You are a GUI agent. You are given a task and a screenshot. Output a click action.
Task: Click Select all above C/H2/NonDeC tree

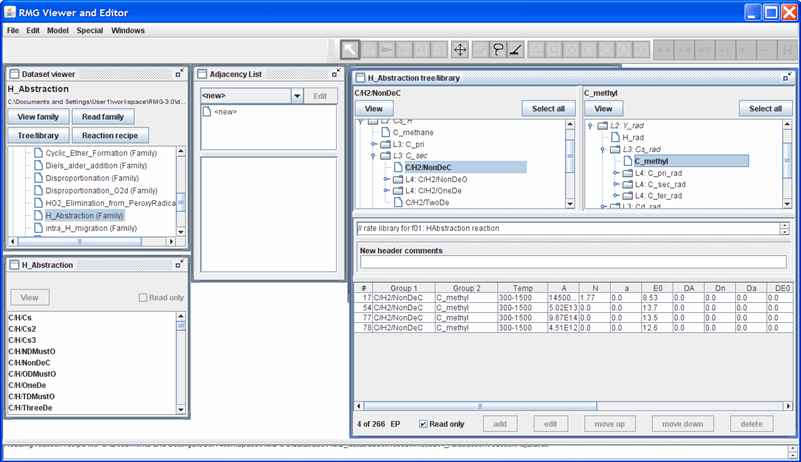coord(548,108)
